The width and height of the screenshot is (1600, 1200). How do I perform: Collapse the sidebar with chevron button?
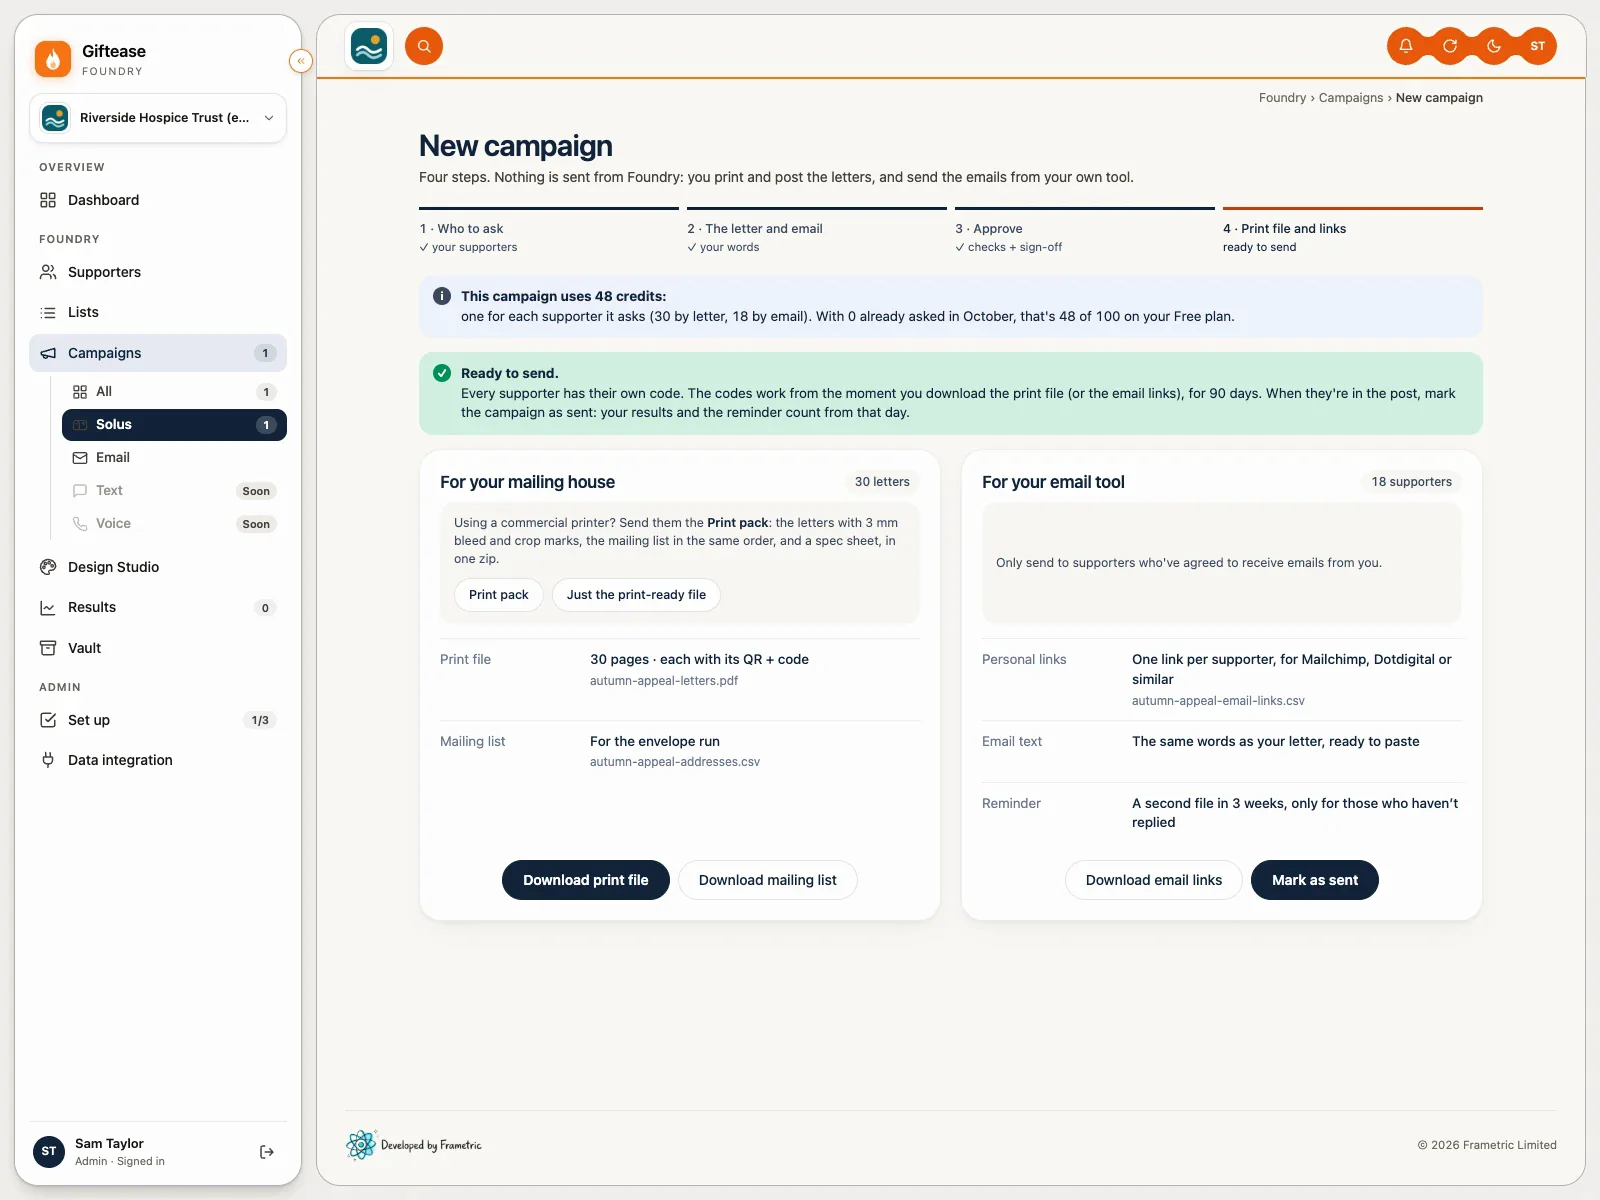coord(300,61)
